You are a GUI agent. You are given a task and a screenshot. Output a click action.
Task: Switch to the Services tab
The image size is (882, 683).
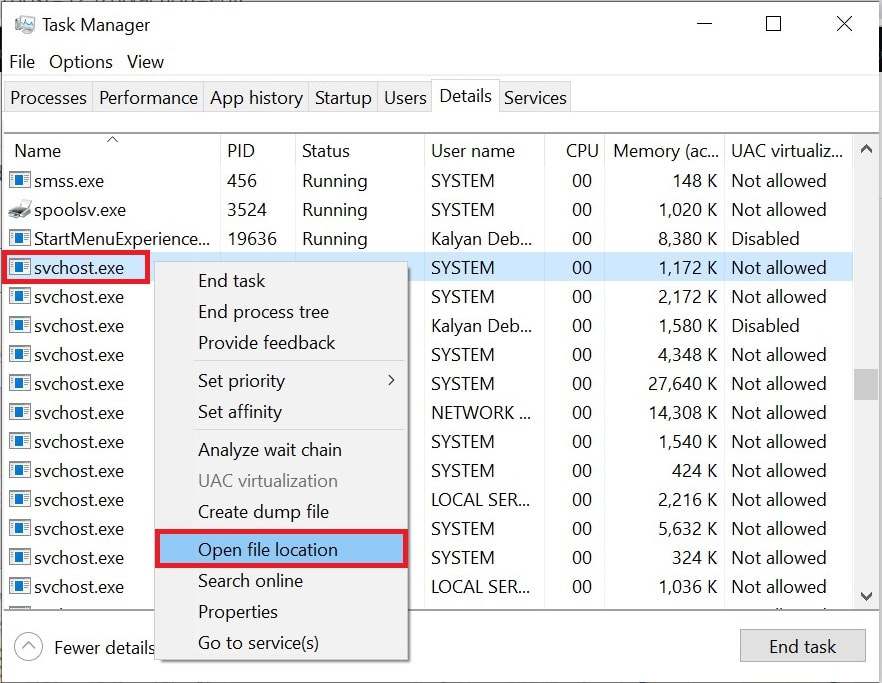[535, 98]
